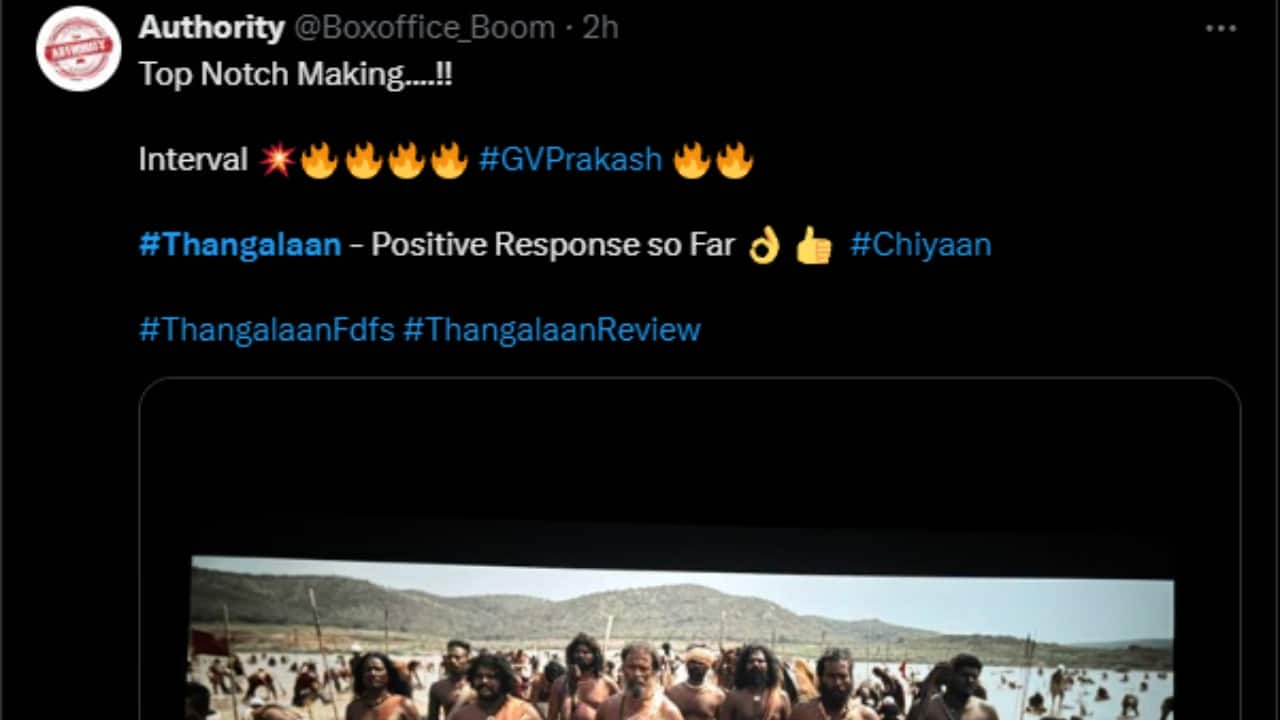This screenshot has width=1280, height=720.
Task: Click the Authority display name
Action: tap(211, 28)
